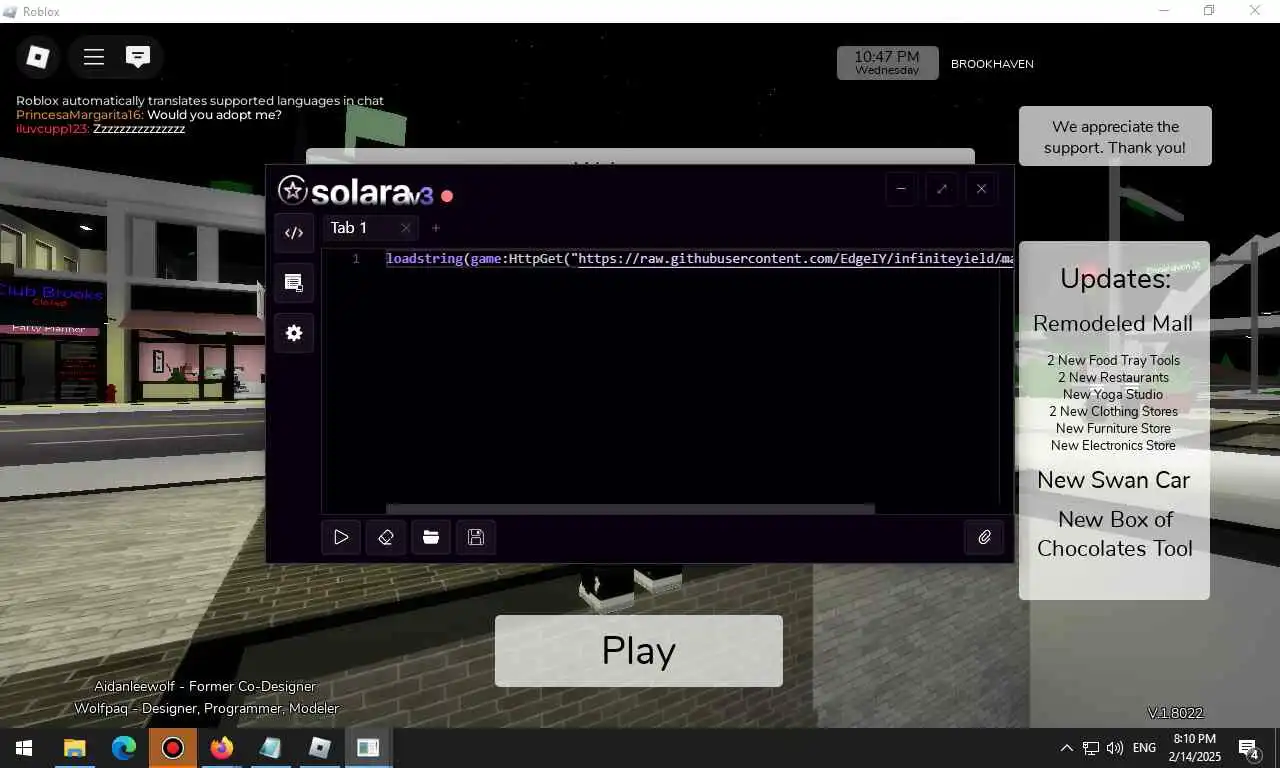Toggle the Roblox chat window icon
This screenshot has height=768, width=1280.
pyautogui.click(x=138, y=57)
